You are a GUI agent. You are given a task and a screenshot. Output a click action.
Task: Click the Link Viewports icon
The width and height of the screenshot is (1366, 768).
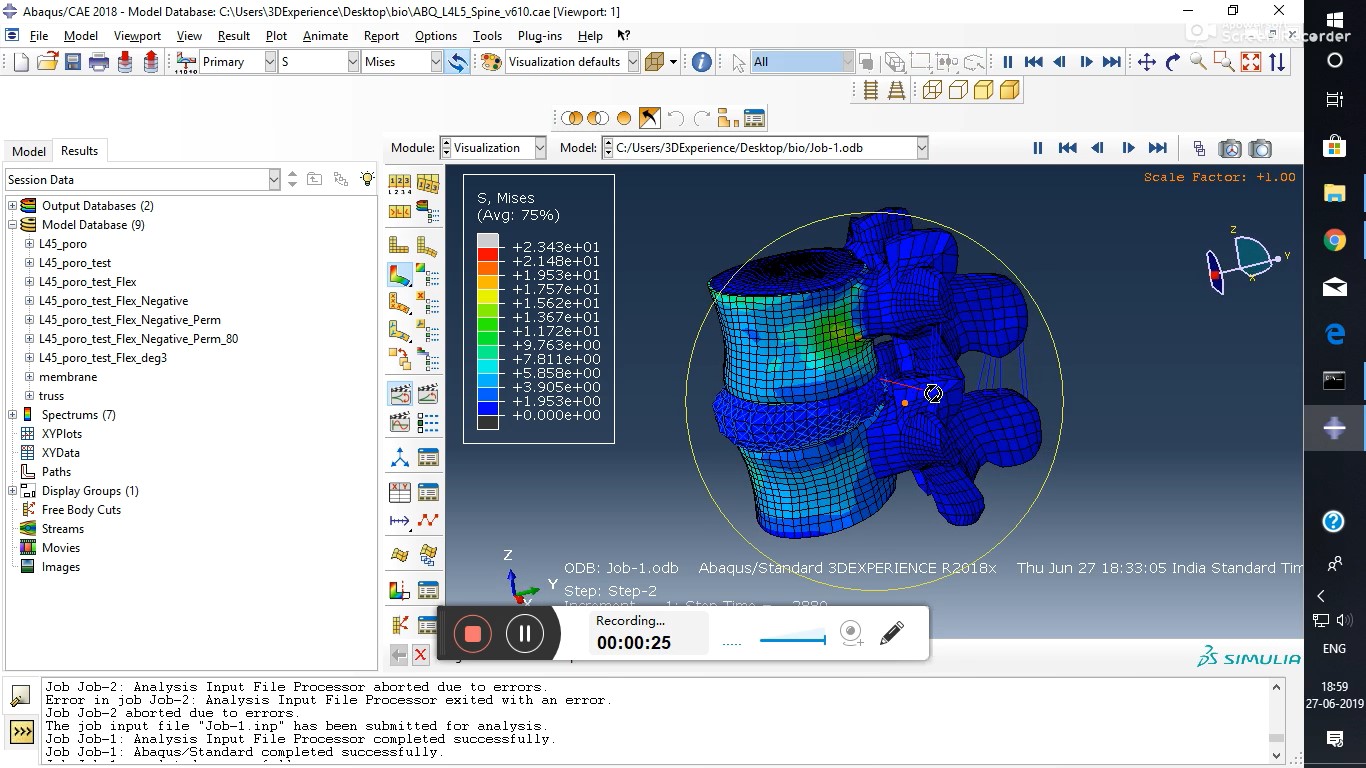pos(1199,149)
